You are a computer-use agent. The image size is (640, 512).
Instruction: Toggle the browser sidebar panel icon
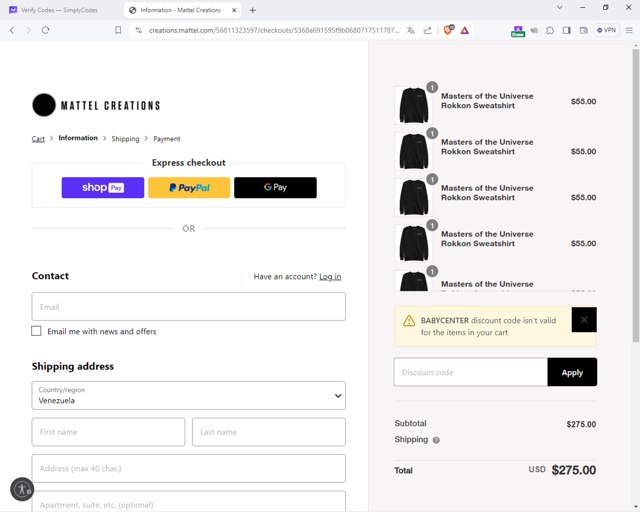[x=567, y=30]
